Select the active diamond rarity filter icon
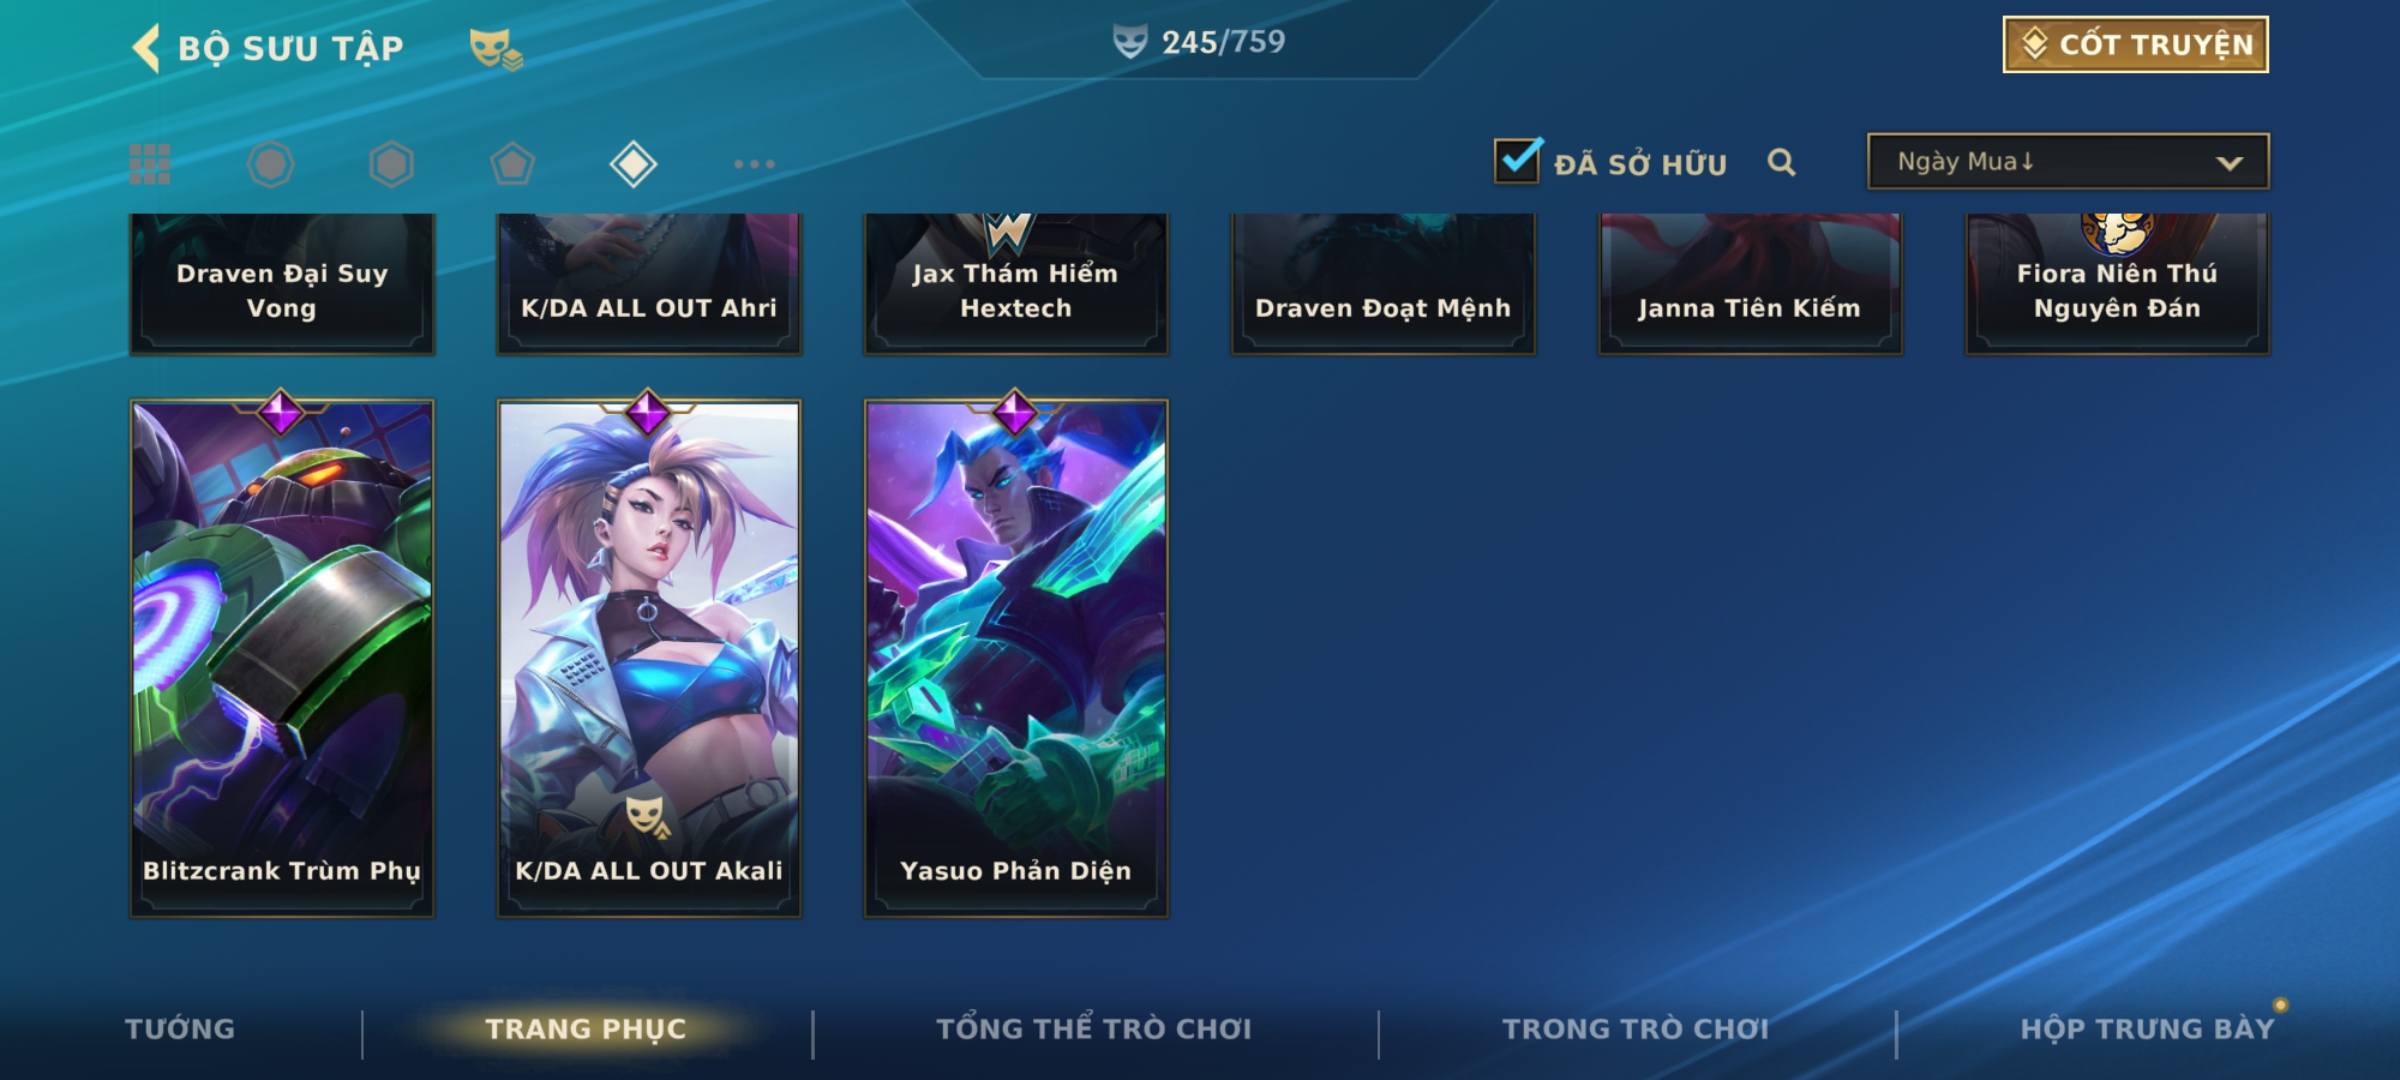Image resolution: width=2400 pixels, height=1080 pixels. (633, 164)
